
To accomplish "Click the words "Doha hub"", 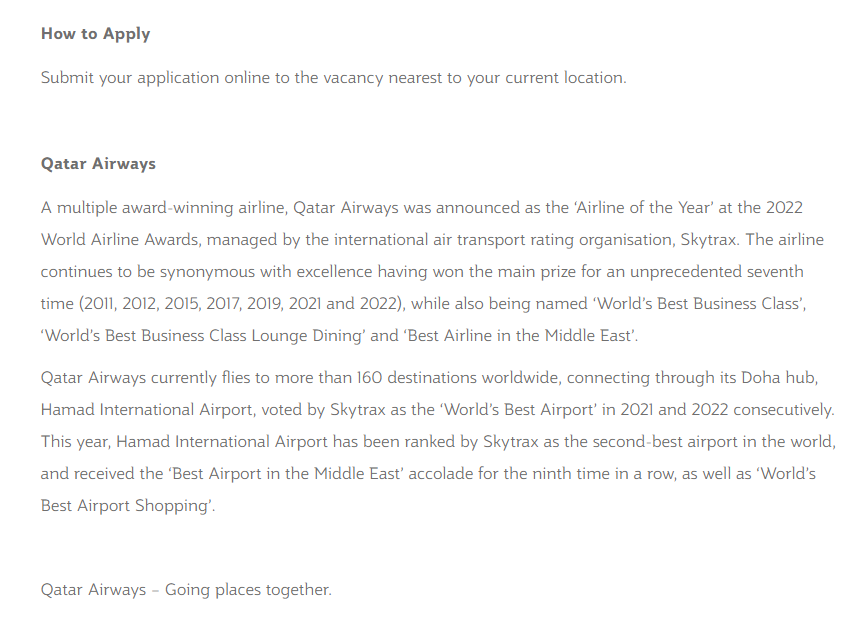I will [x=779, y=378].
